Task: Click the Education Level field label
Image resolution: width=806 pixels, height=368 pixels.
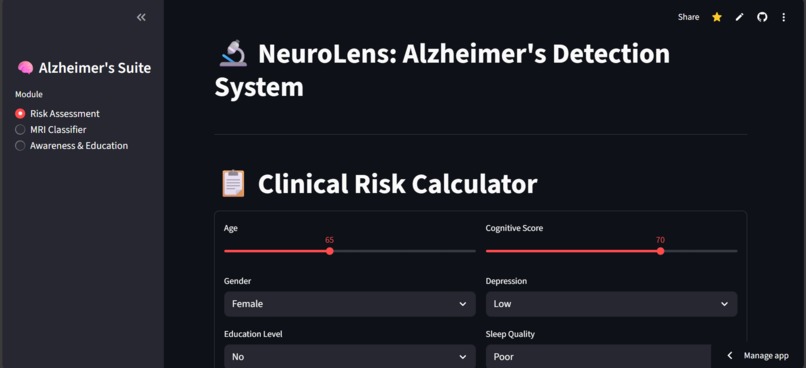Action: 253,334
